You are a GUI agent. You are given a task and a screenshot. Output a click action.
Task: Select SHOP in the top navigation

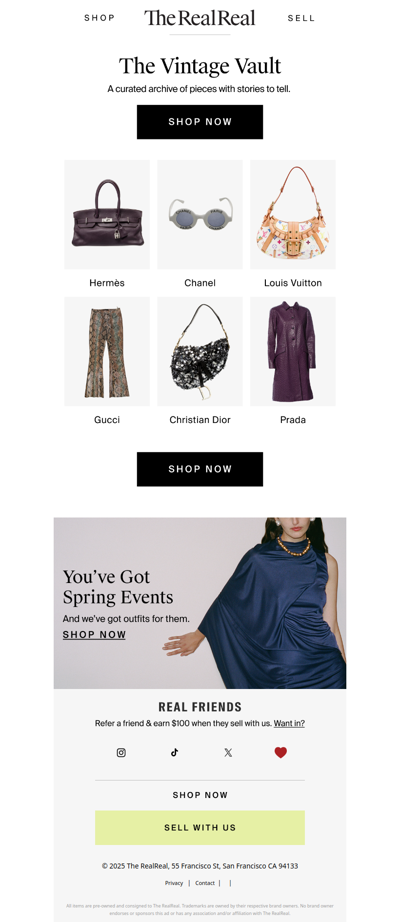[x=99, y=18]
